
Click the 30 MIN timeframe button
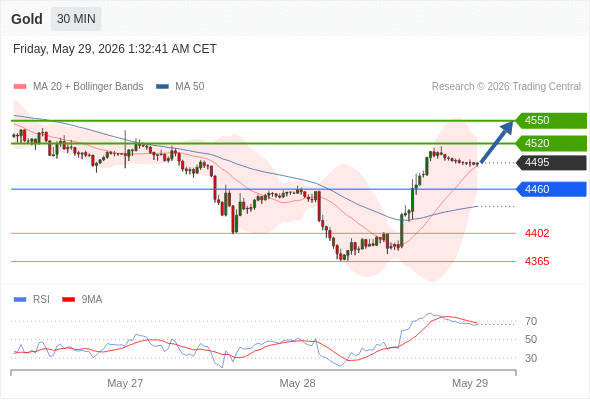[76, 18]
